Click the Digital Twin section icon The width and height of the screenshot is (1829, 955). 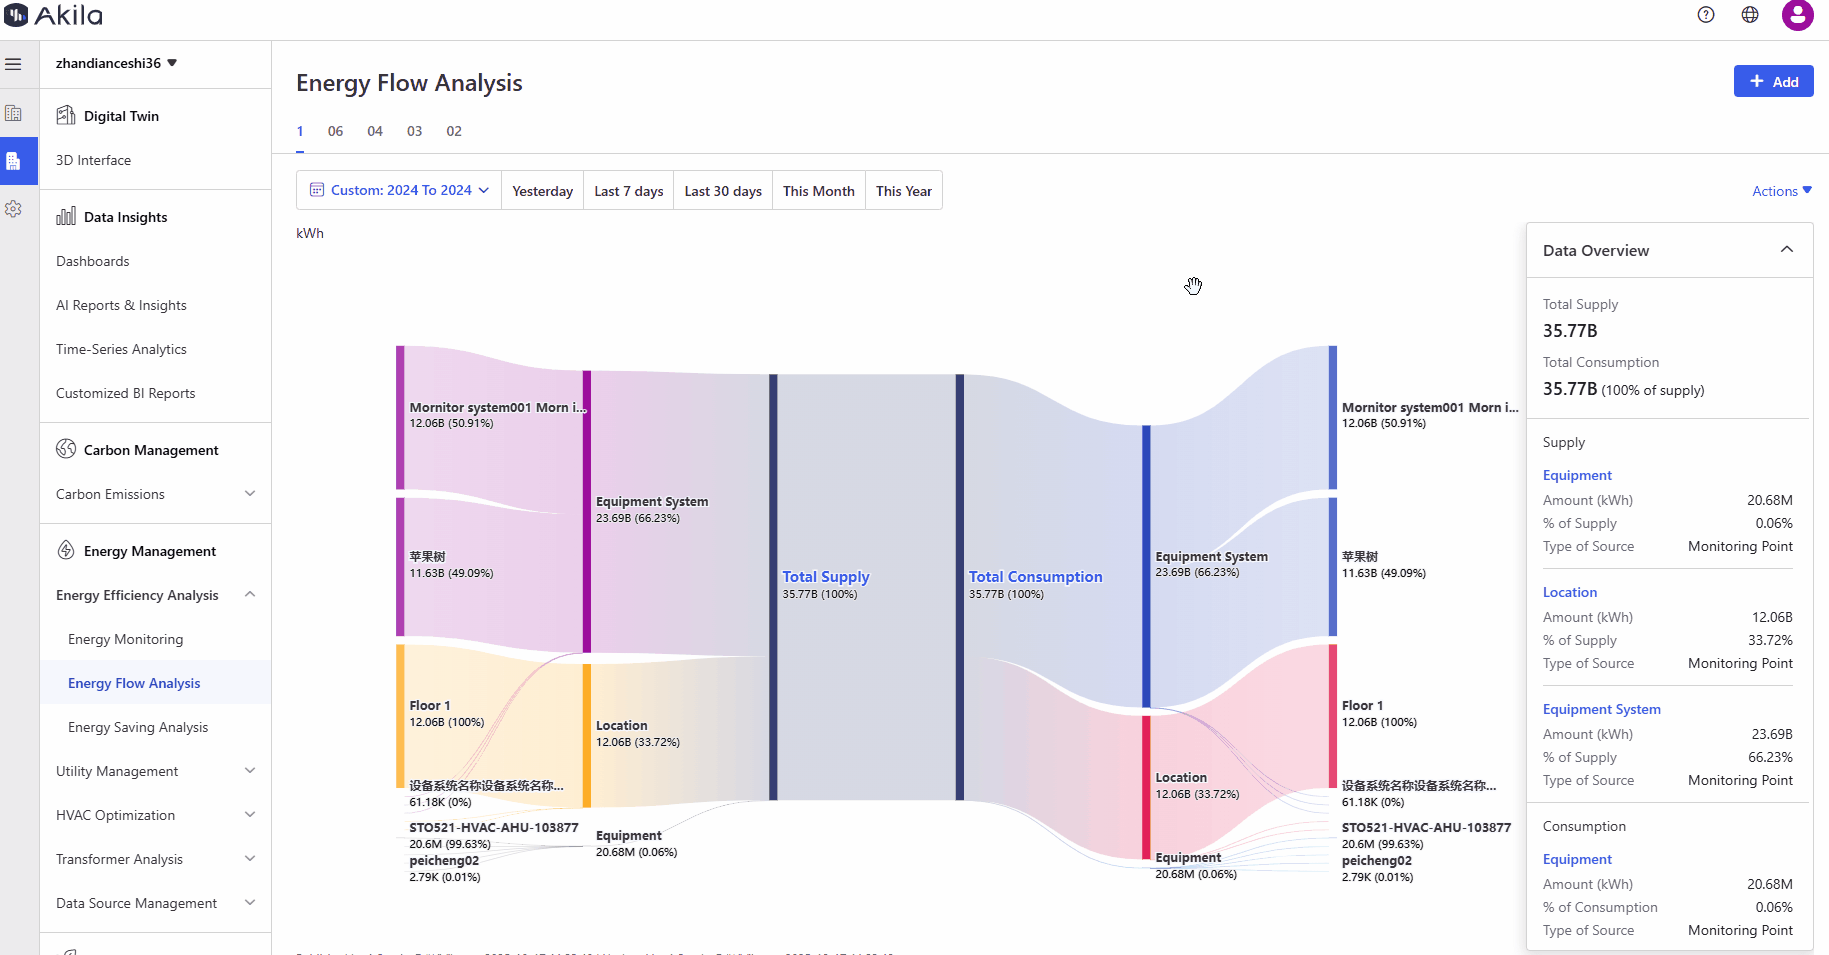click(x=66, y=115)
